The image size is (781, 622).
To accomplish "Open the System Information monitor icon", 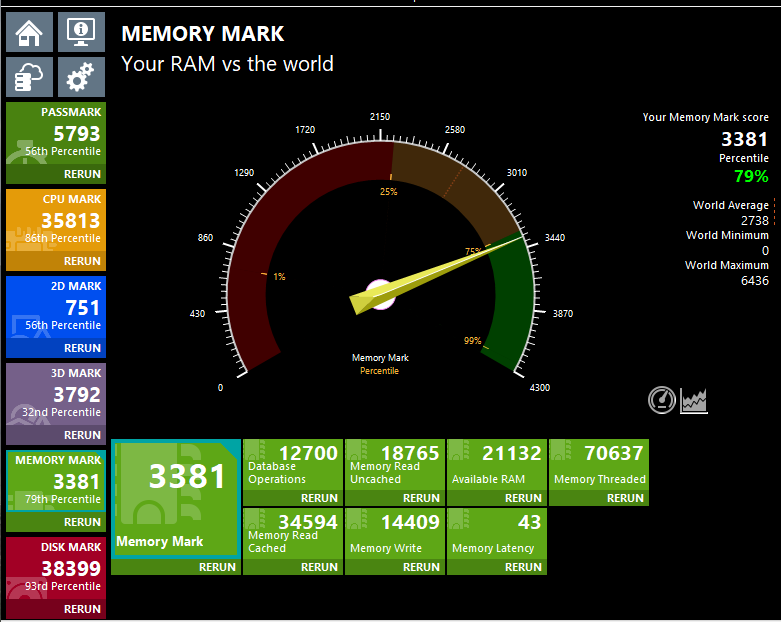I will [x=81, y=33].
